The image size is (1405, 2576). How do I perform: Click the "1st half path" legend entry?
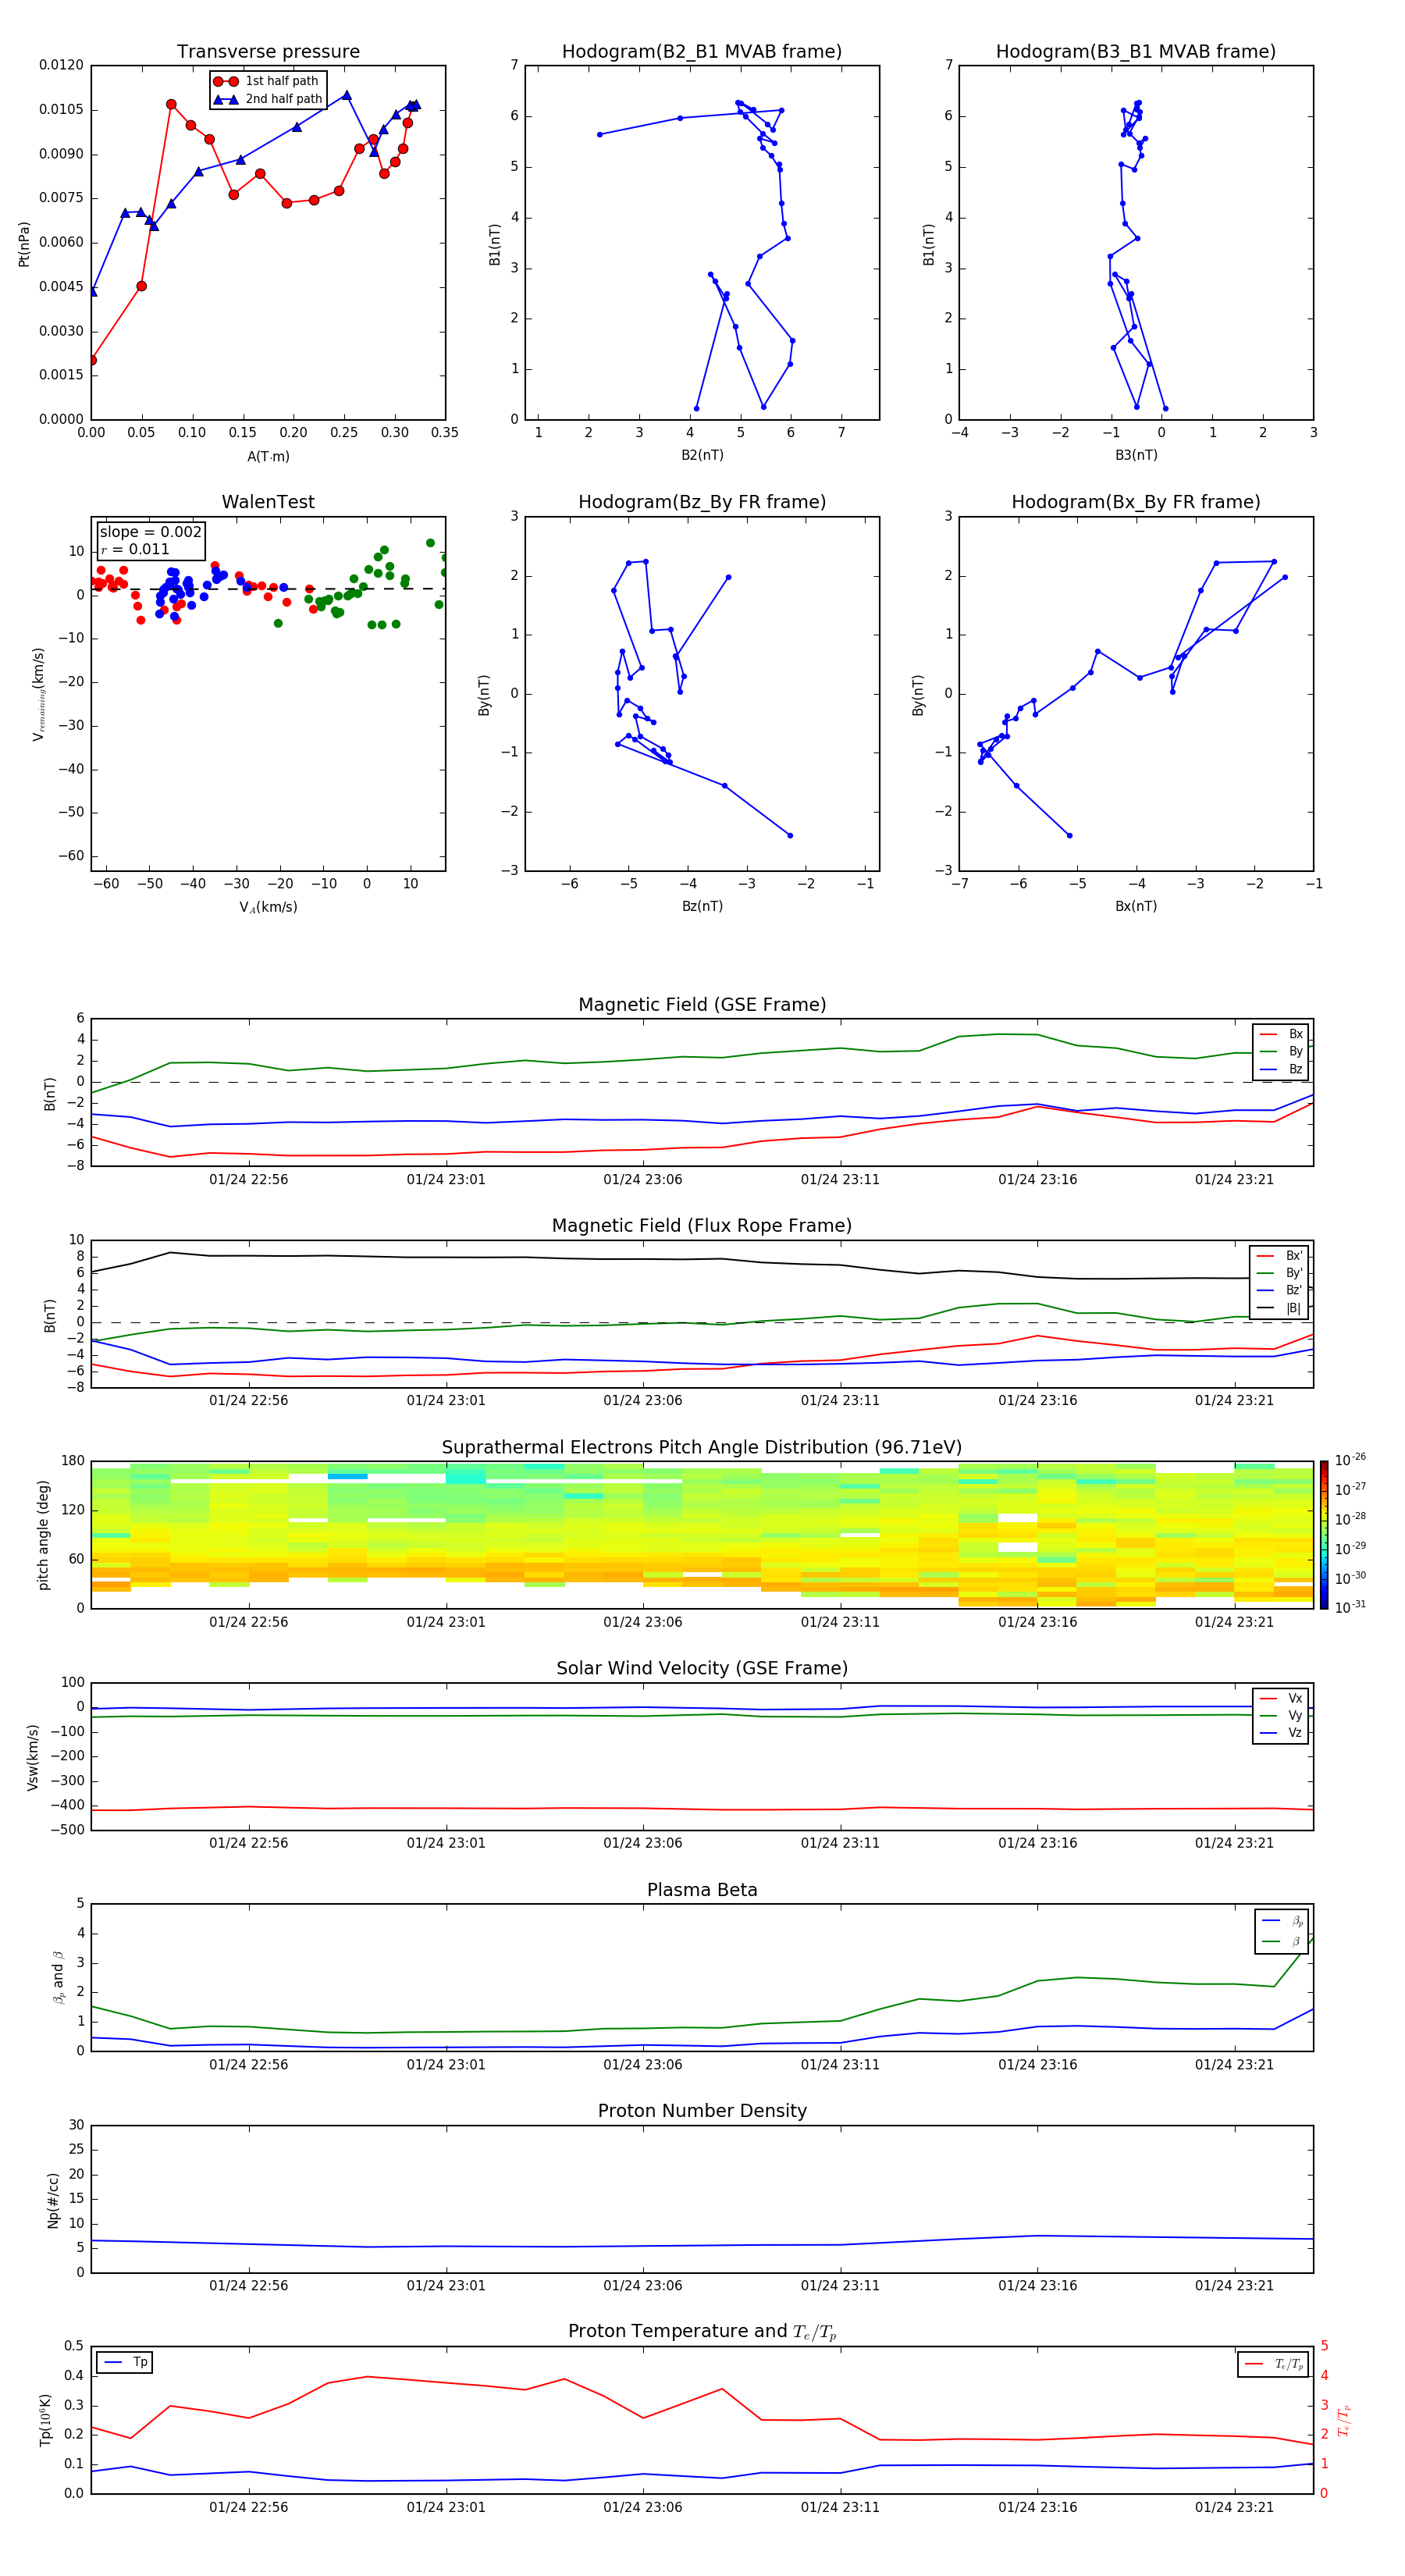click(267, 82)
